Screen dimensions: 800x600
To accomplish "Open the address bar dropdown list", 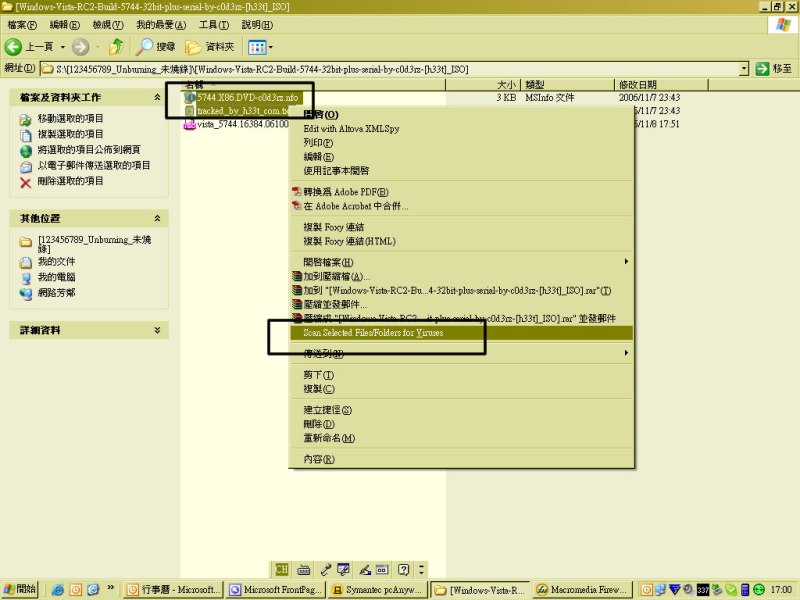I will (744, 68).
